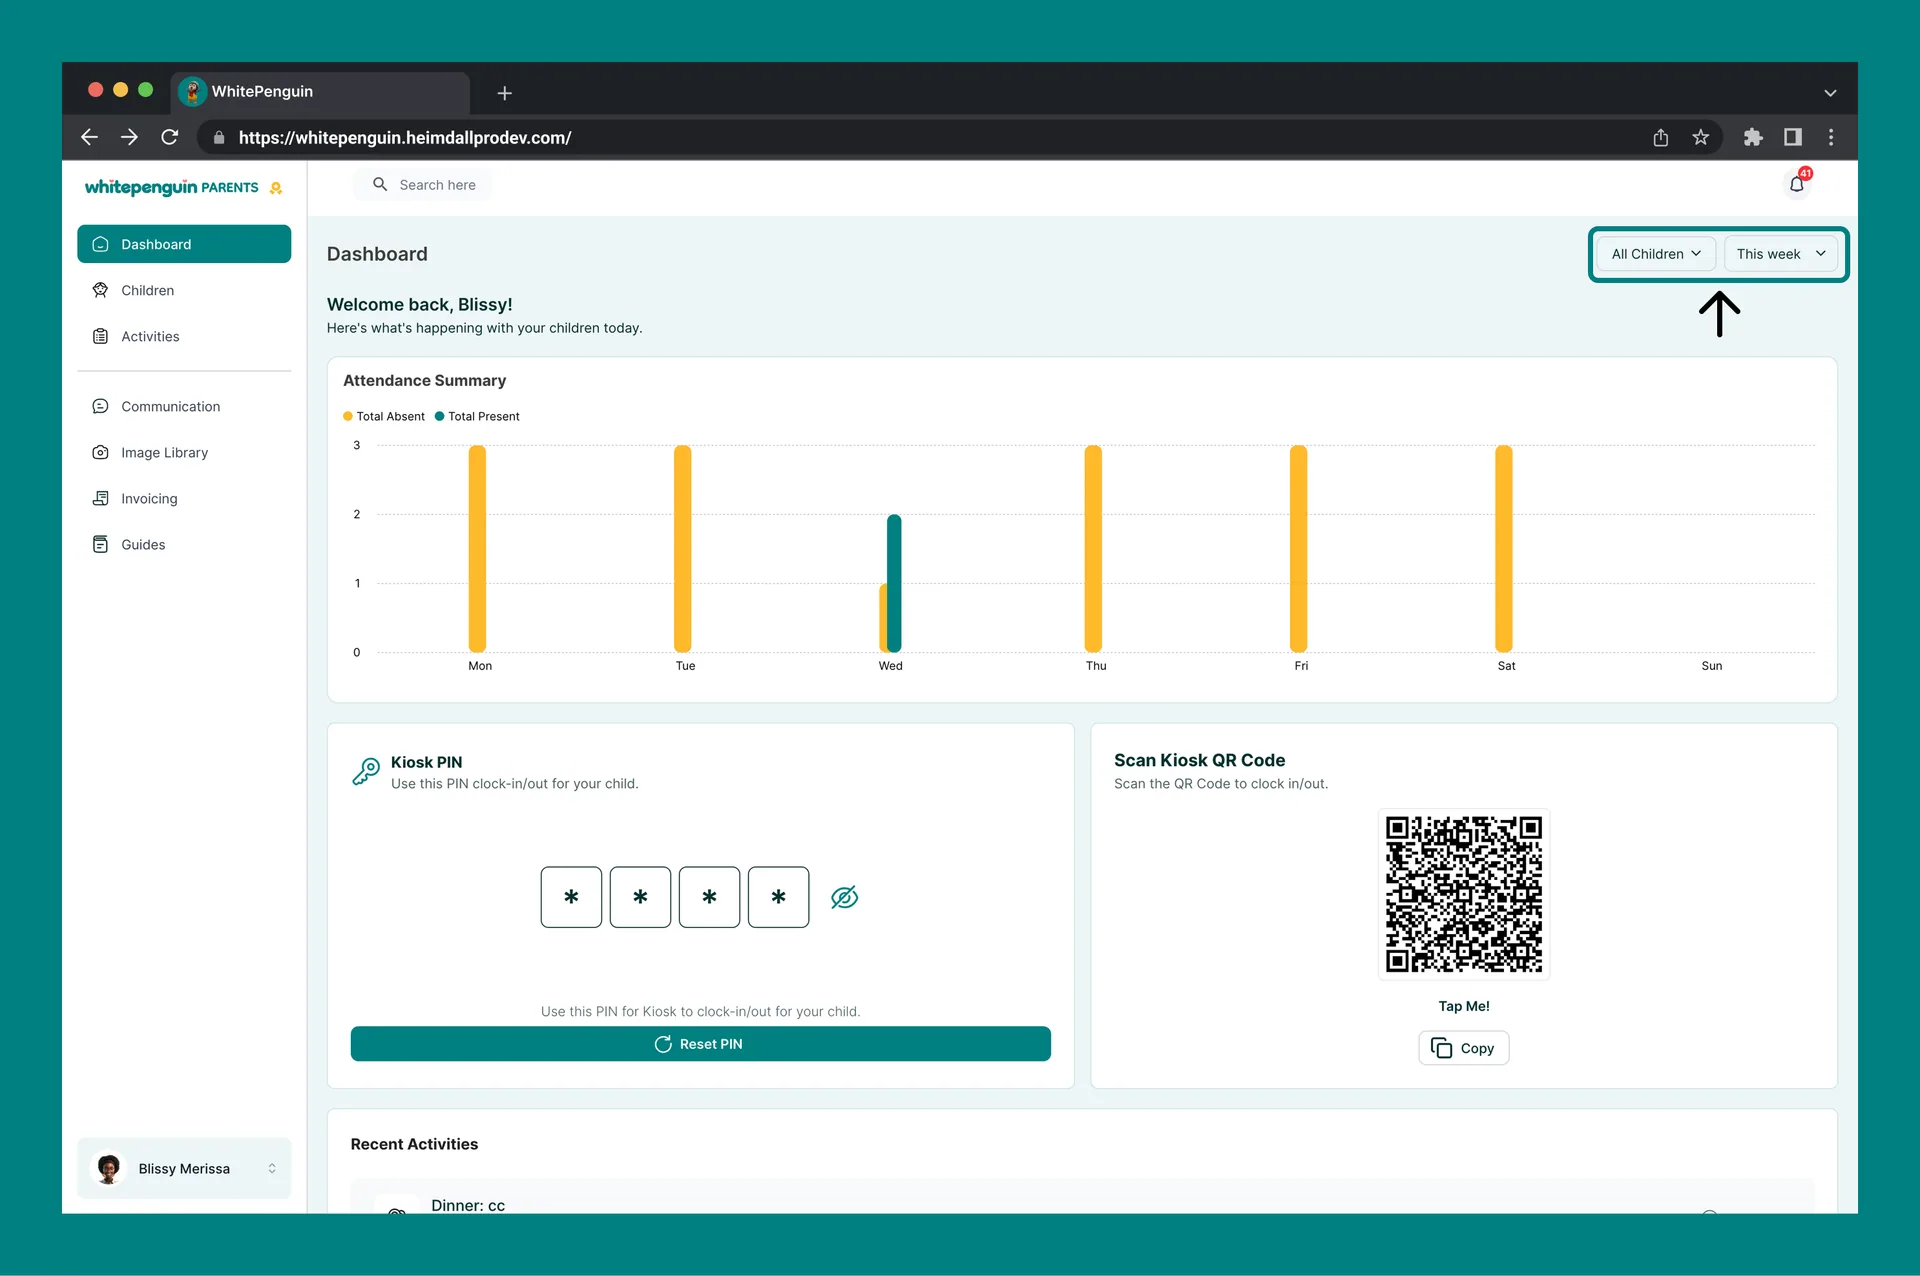Click the Reset PIN button
The image size is (1920, 1276).
[700, 1044]
